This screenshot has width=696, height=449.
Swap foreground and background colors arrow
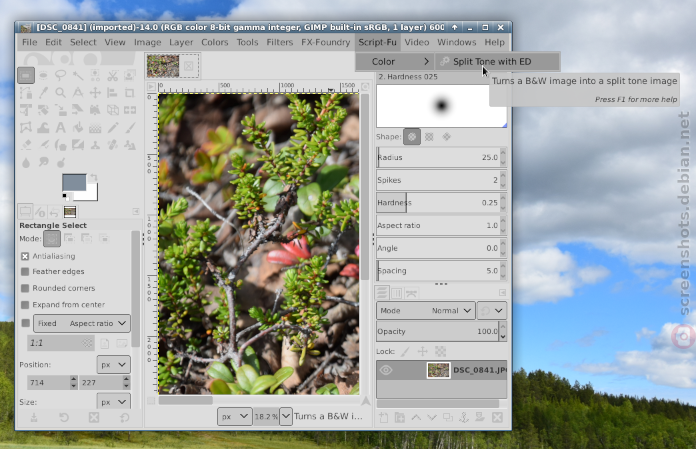tap(93, 178)
